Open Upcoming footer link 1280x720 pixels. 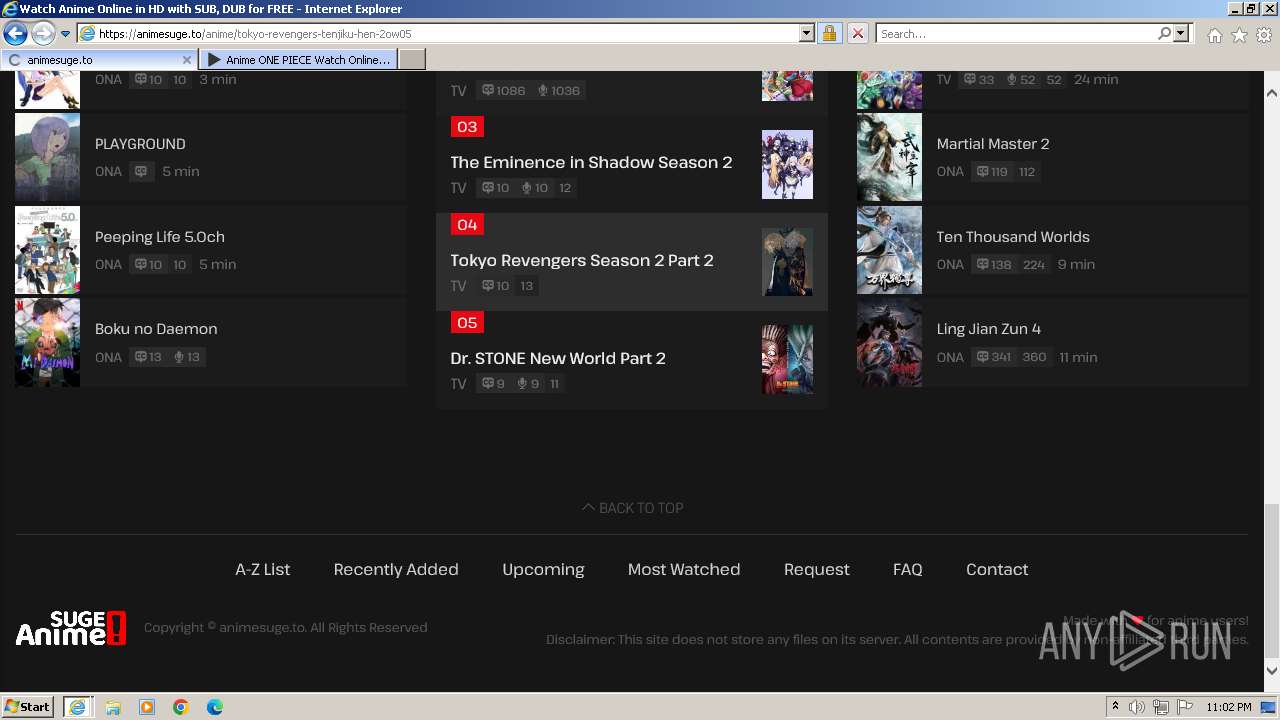543,569
